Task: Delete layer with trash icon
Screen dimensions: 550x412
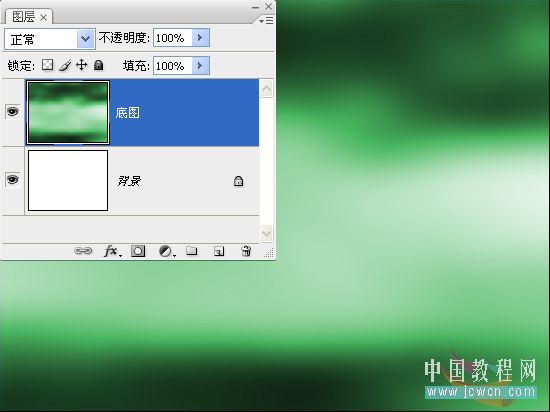Action: click(246, 251)
